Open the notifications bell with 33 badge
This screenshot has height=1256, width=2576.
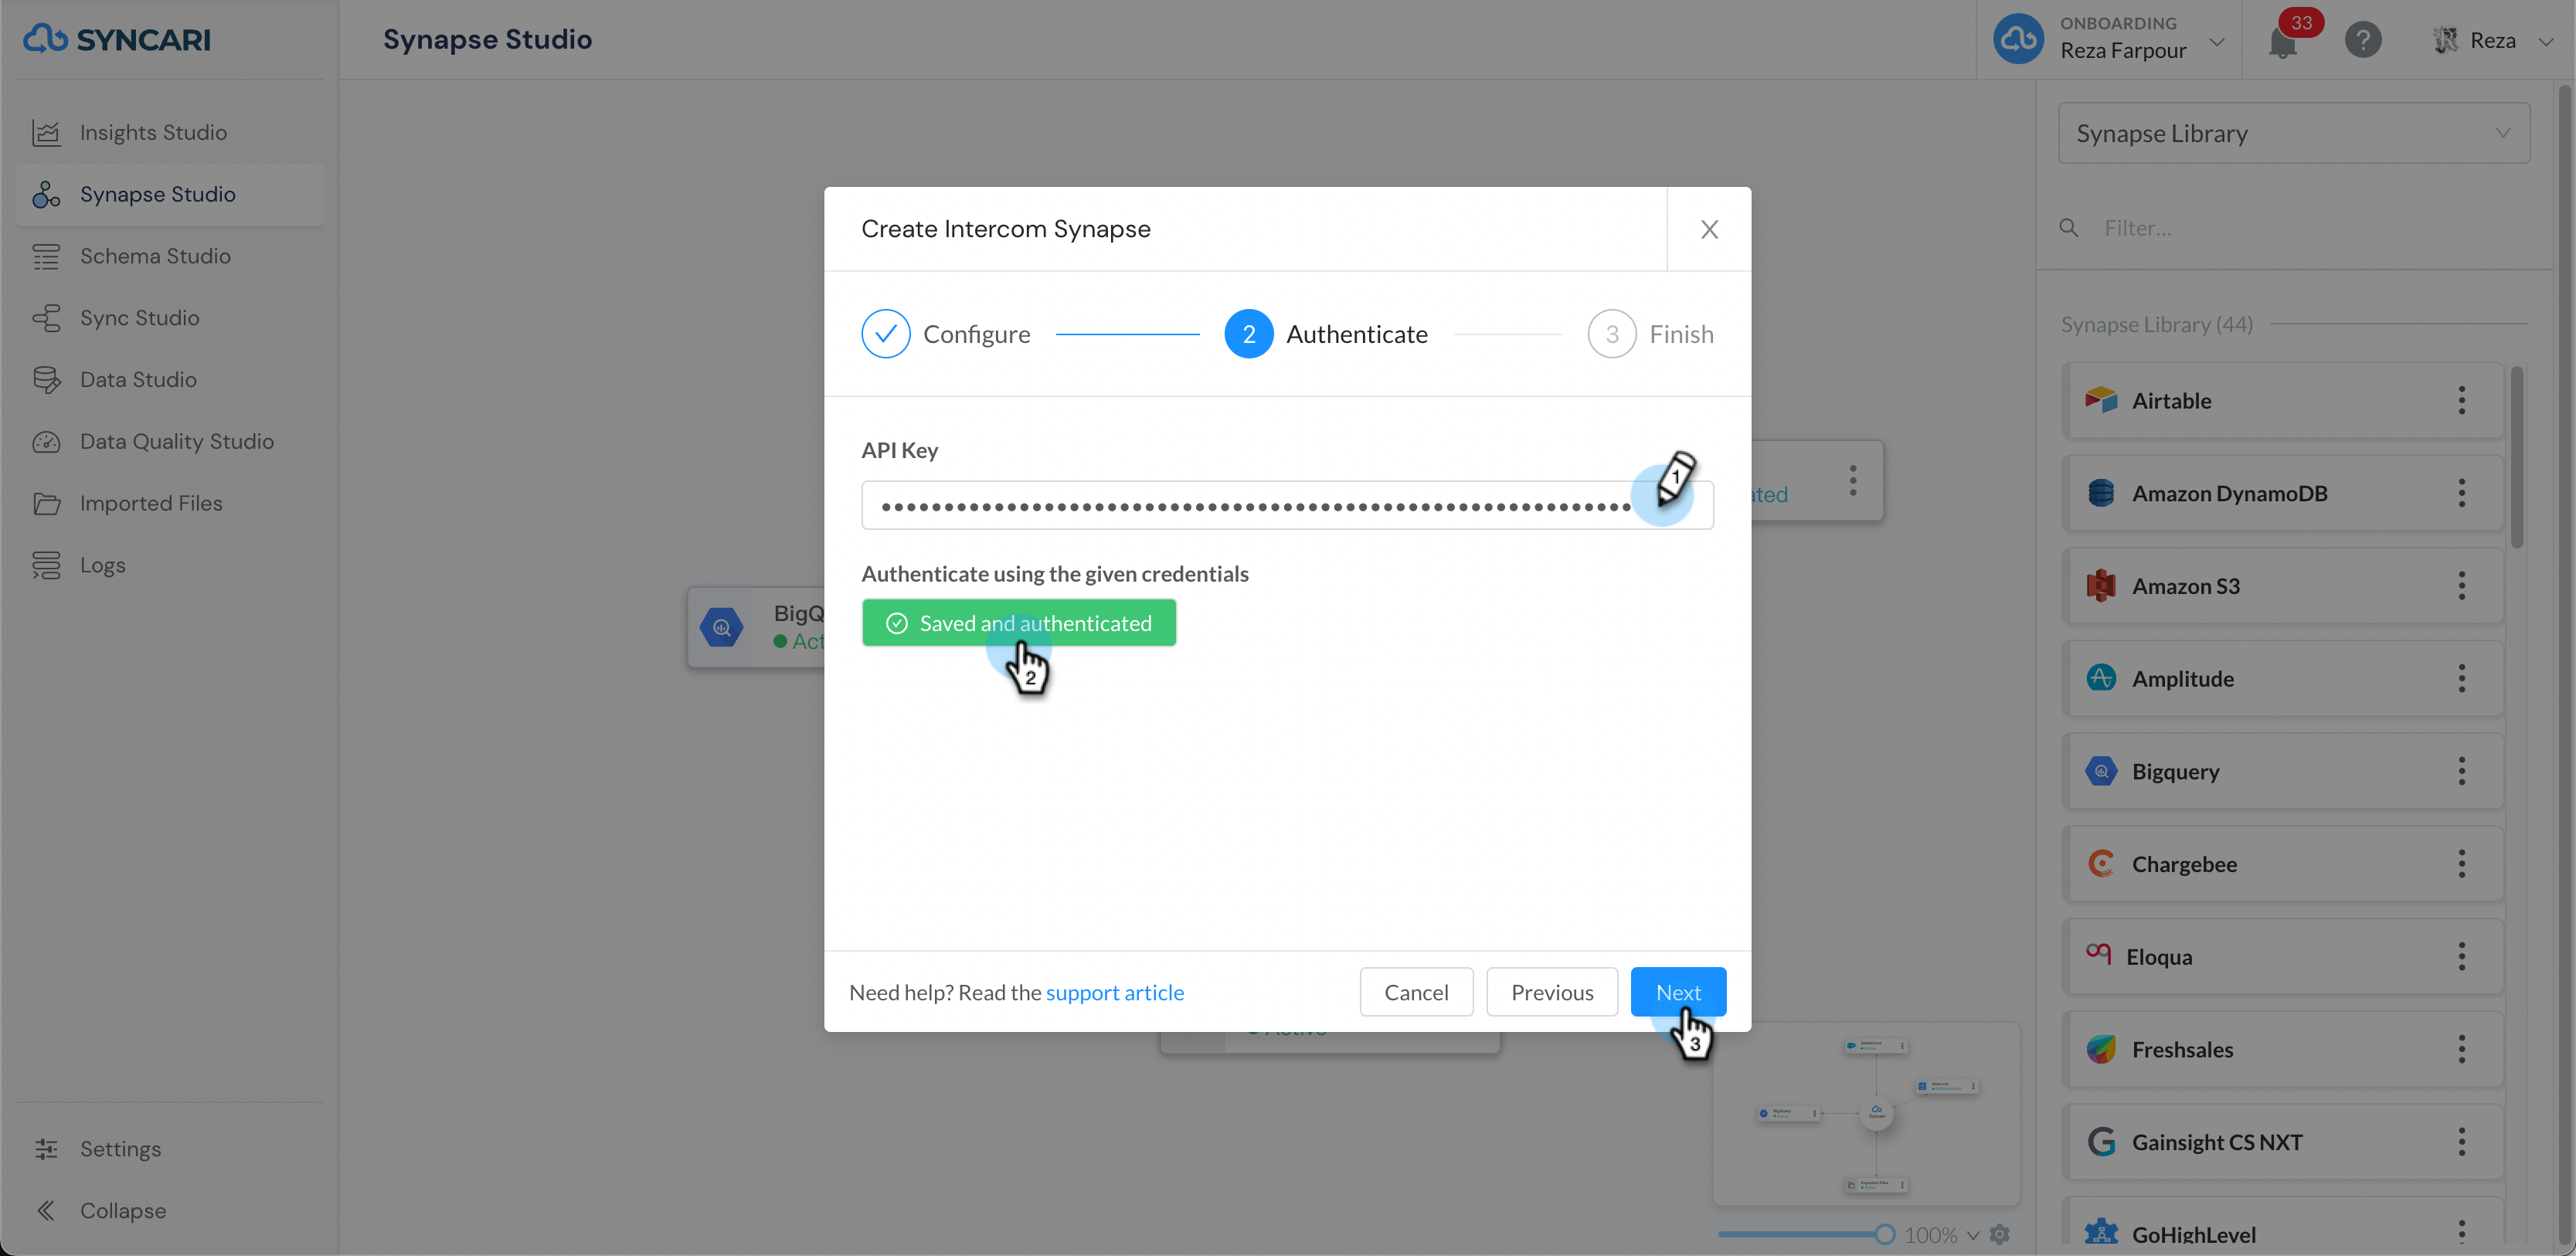tap(2283, 42)
